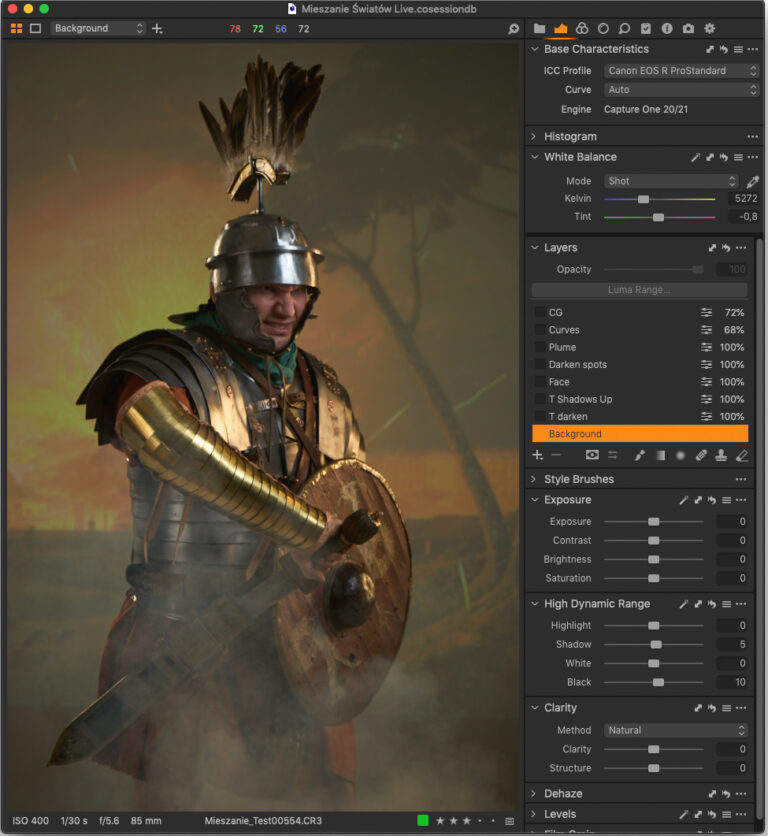Open the White Balance presets menu icon
This screenshot has width=768, height=836.
click(738, 157)
